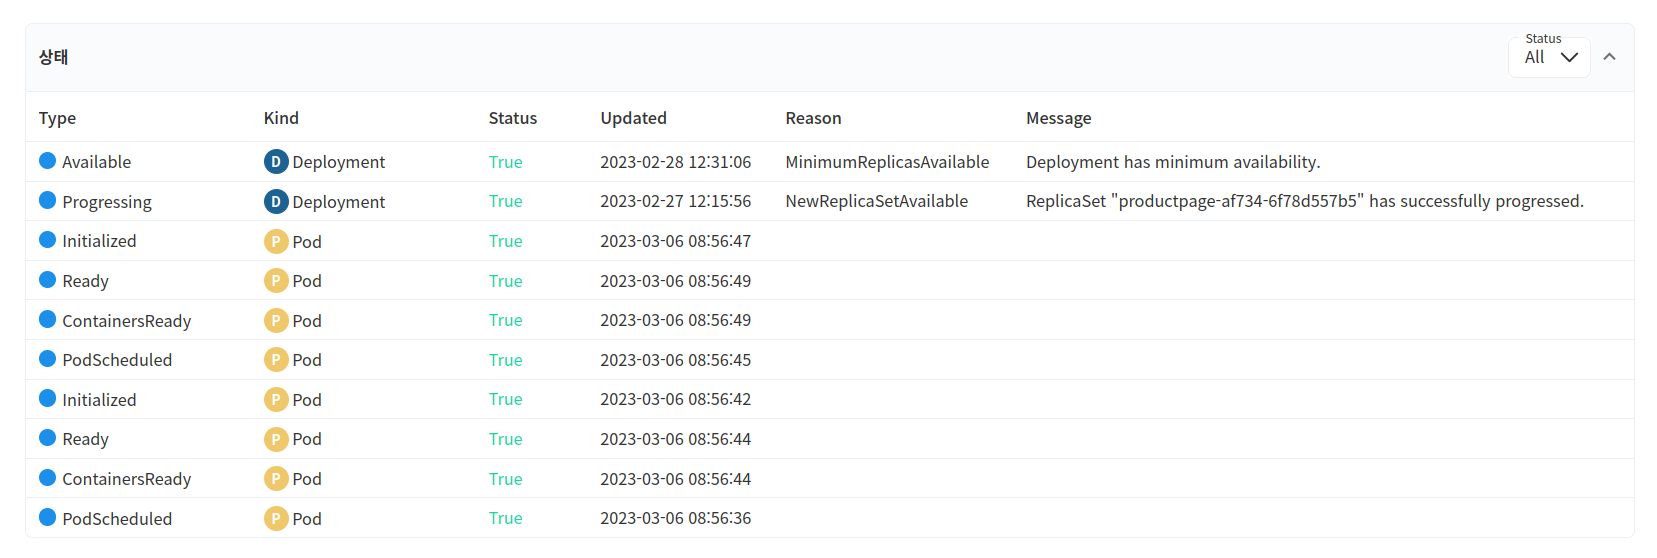1657x558 pixels.
Task: Click True status in the Available row
Action: pyautogui.click(x=505, y=162)
